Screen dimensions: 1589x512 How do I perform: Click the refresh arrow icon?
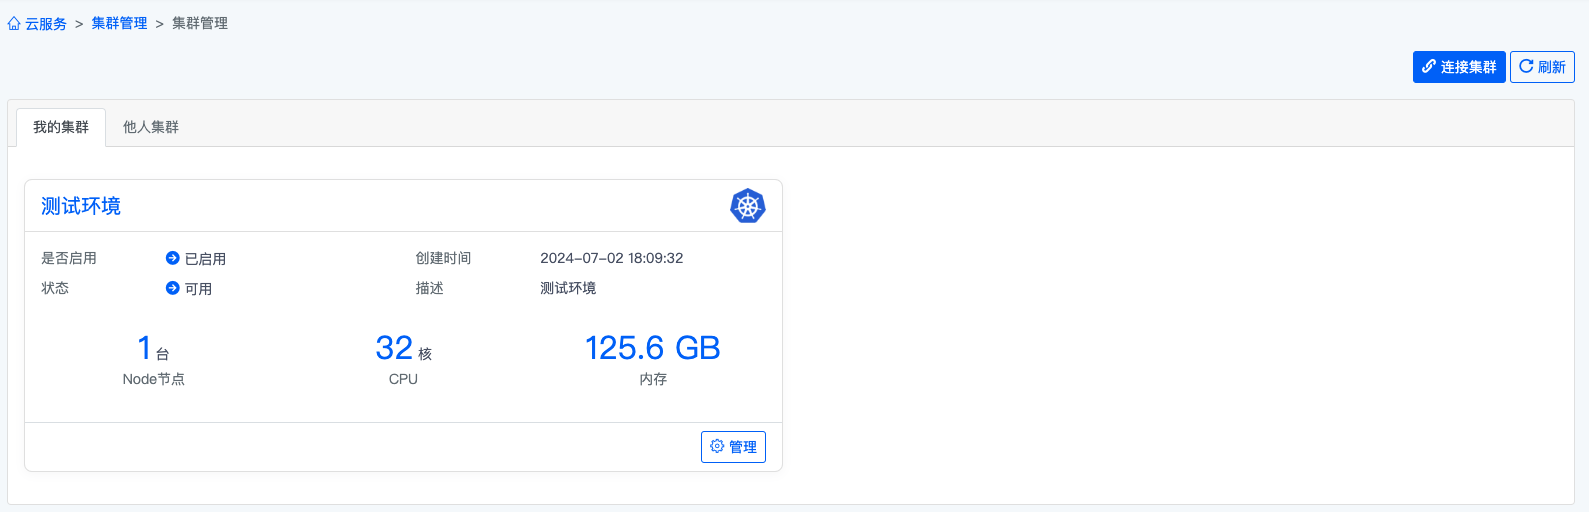1526,67
